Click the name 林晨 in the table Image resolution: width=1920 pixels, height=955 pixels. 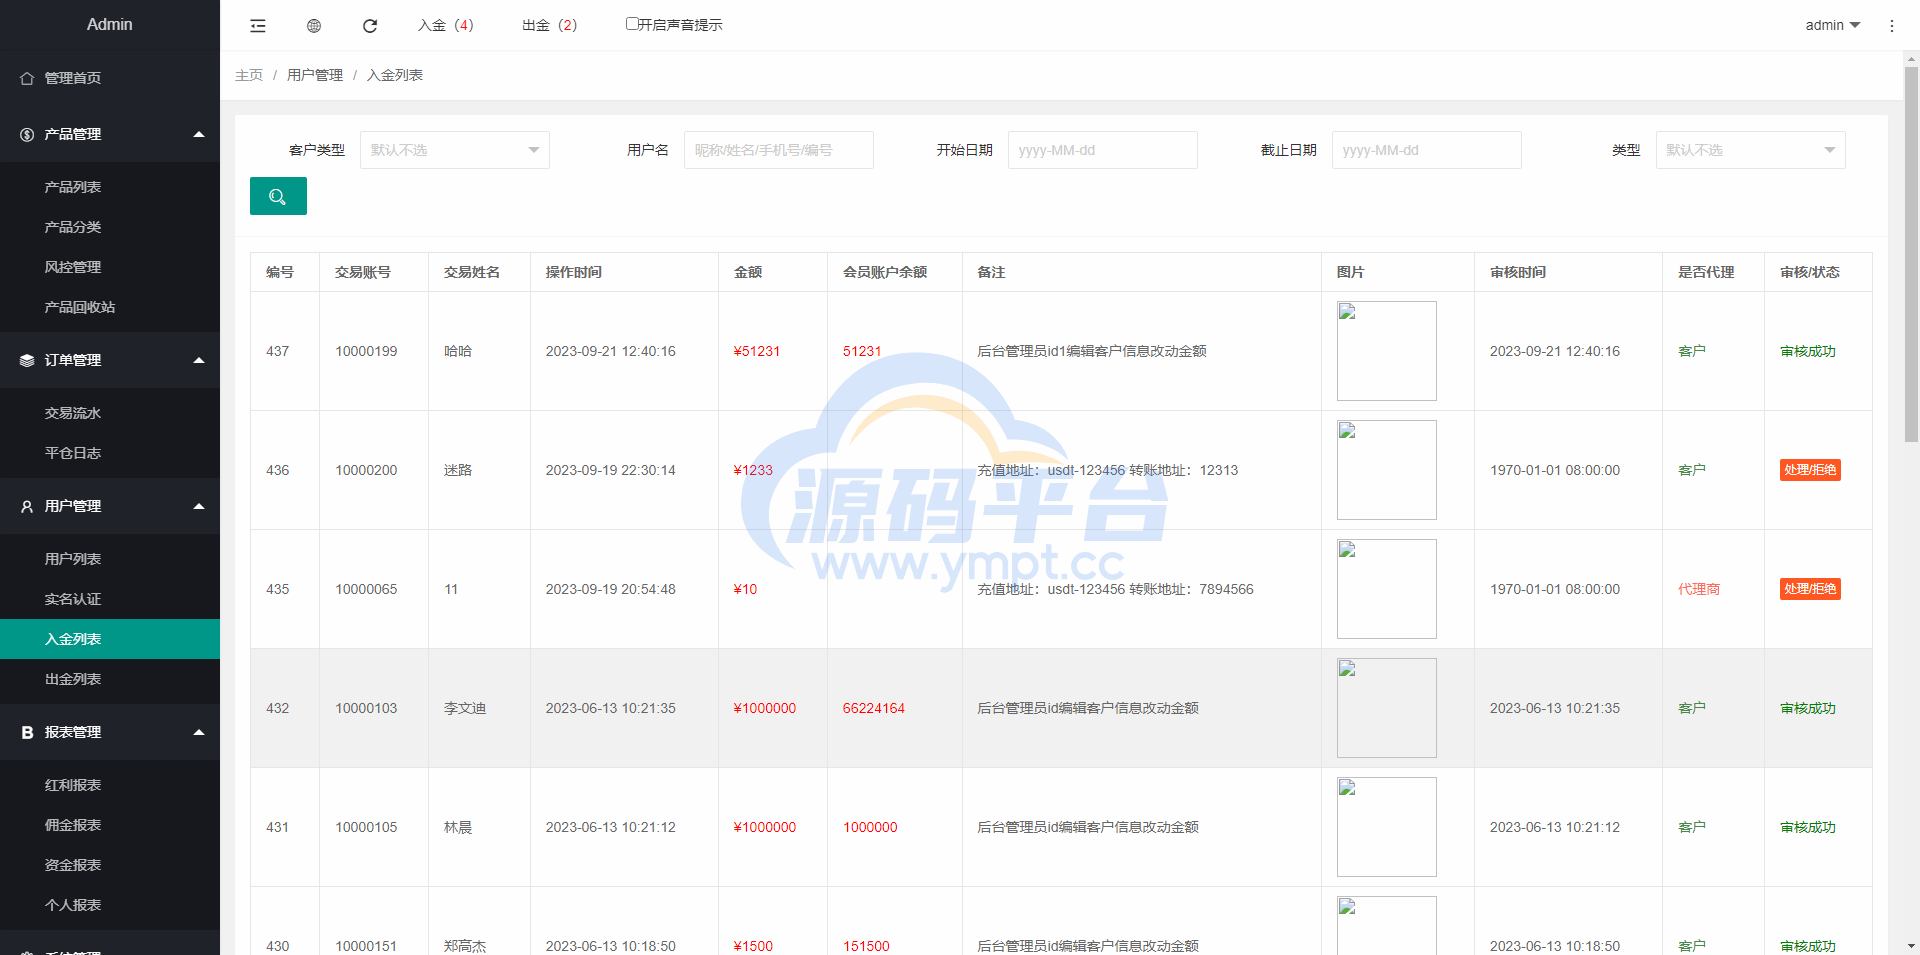pyautogui.click(x=458, y=827)
